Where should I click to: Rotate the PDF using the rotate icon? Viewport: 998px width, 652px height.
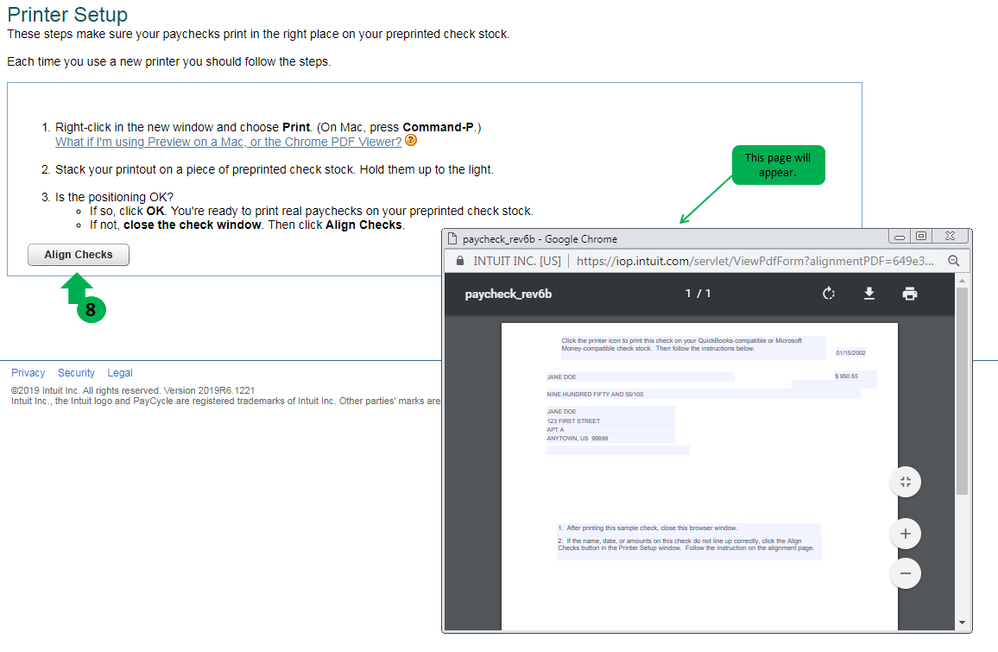coord(828,294)
